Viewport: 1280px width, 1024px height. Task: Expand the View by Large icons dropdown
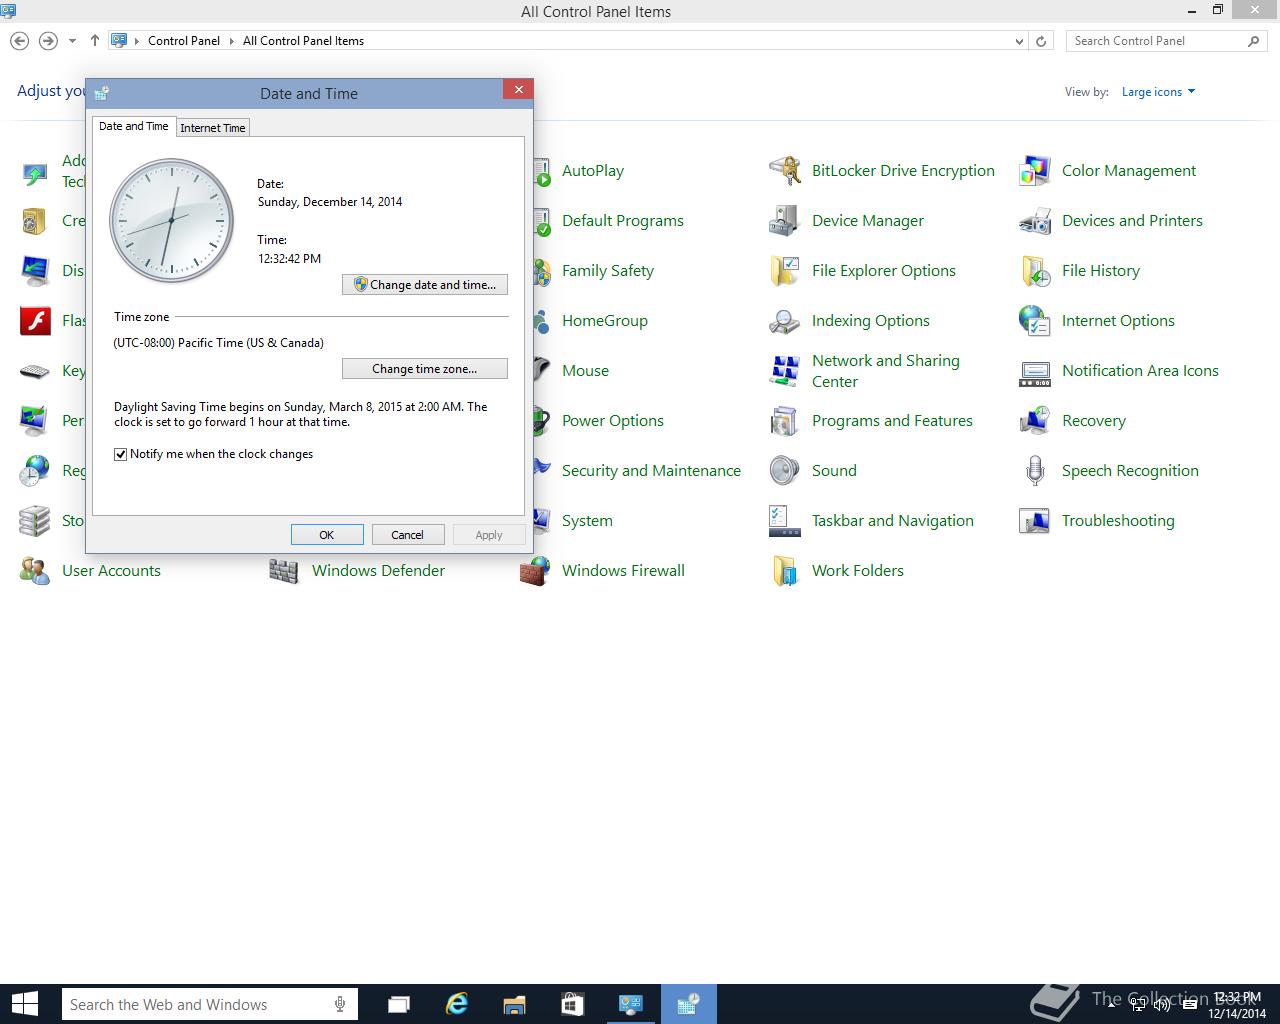pyautogui.click(x=1158, y=92)
